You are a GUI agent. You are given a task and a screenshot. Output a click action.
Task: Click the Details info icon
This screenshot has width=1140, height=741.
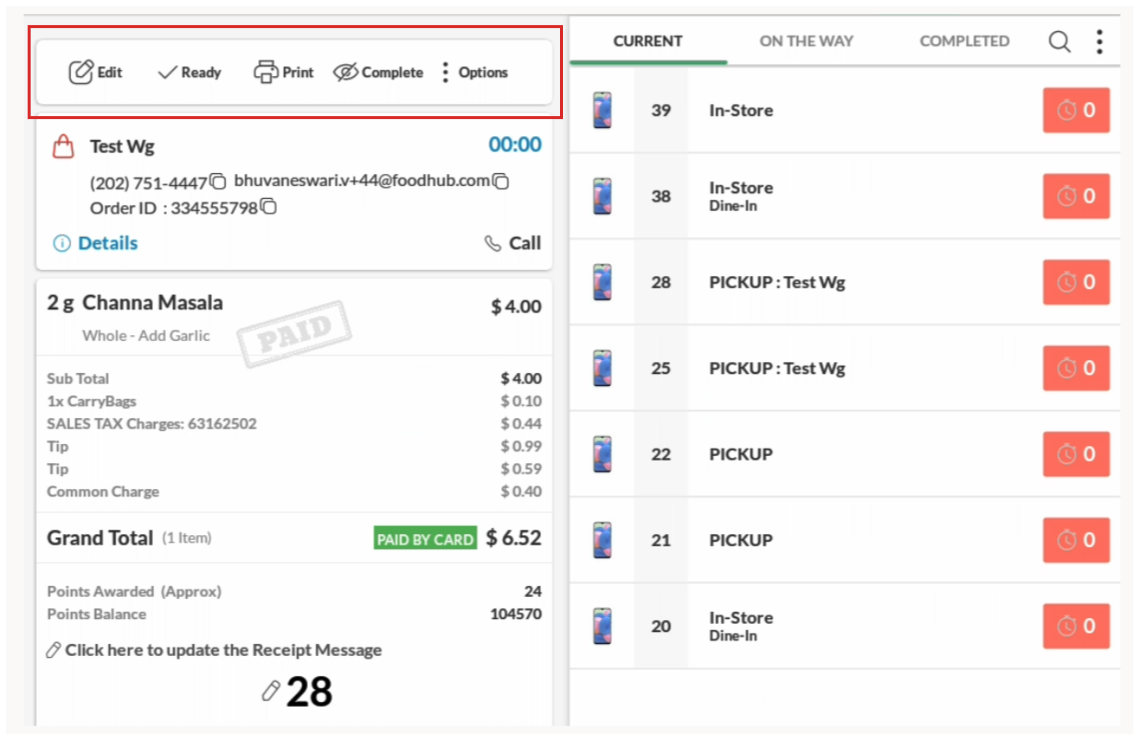(62, 243)
